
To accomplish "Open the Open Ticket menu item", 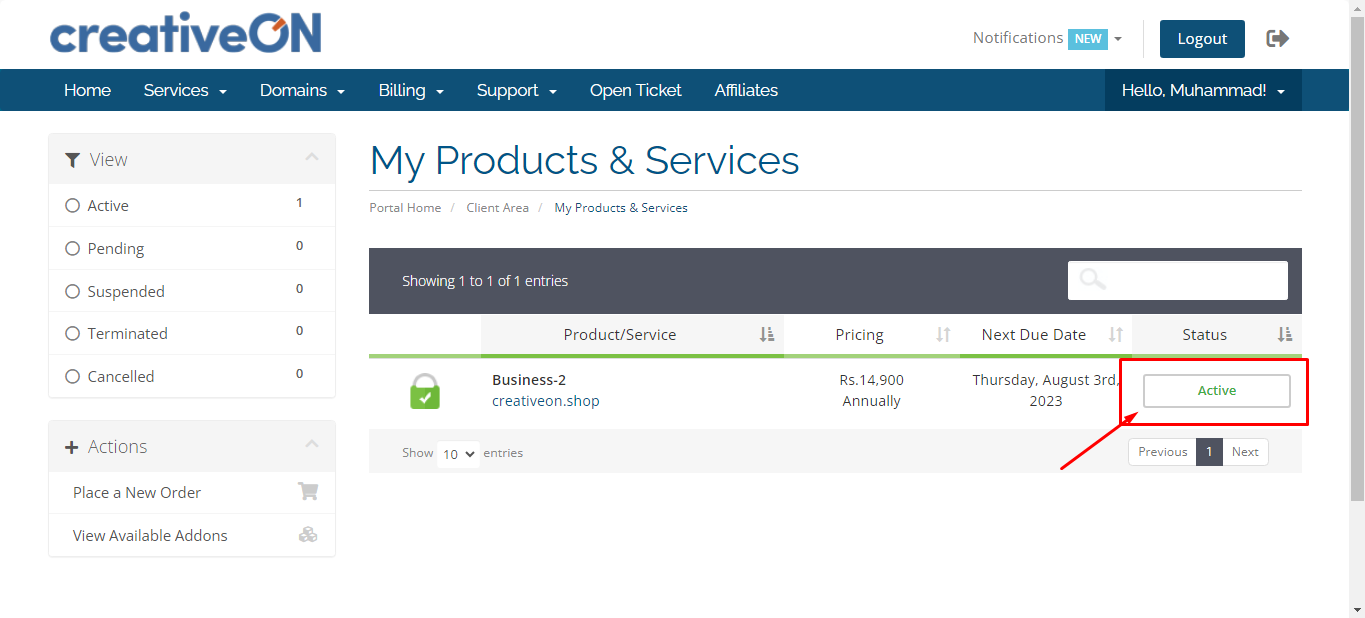I will [x=636, y=90].
